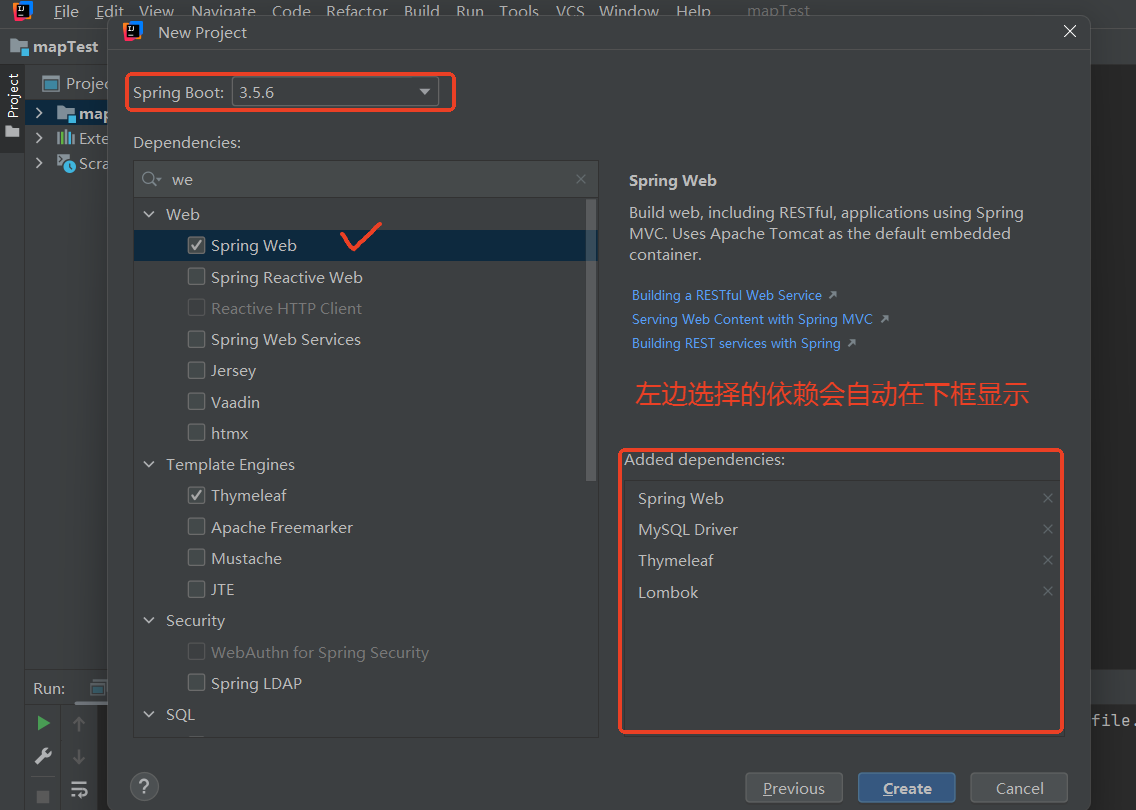Uncheck the Spring Web checkbox
The width and height of the screenshot is (1136, 810).
click(x=196, y=245)
